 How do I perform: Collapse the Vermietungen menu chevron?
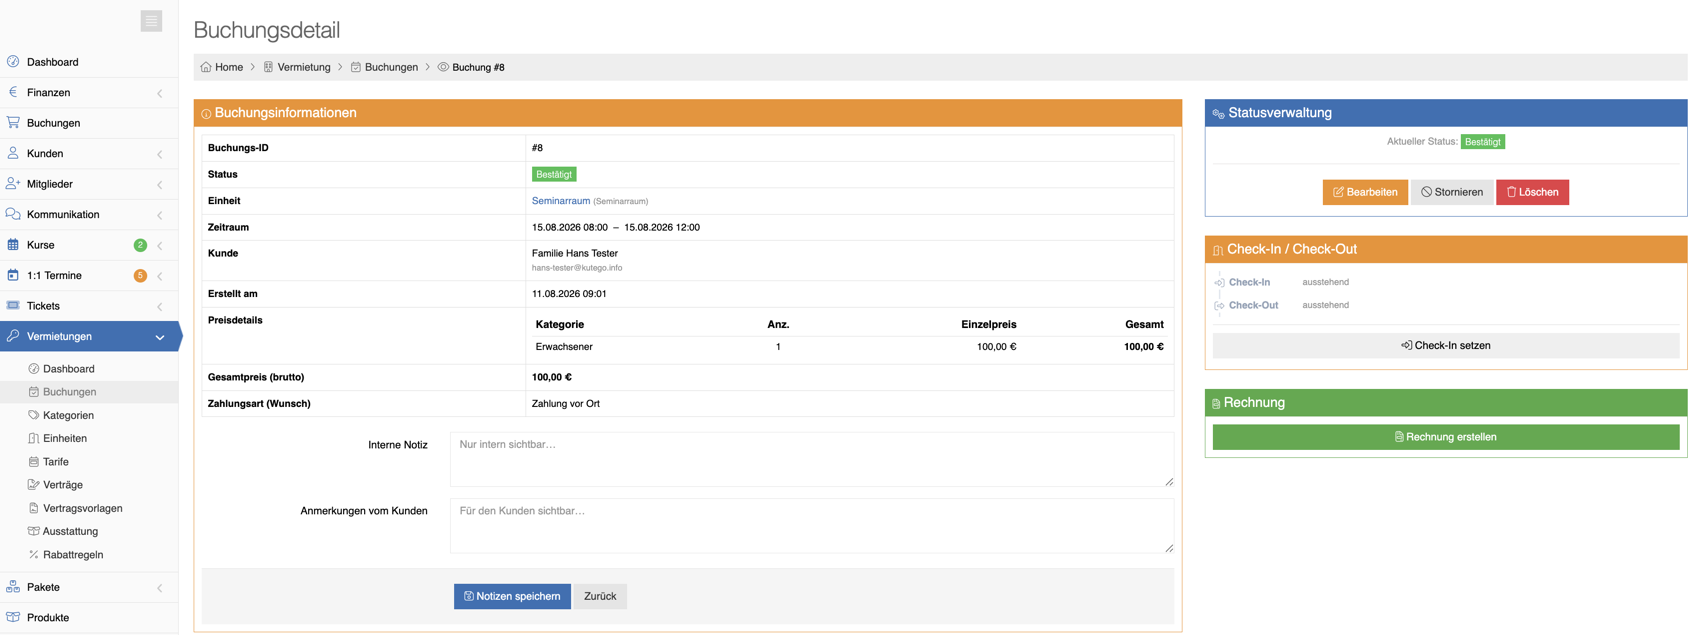click(x=160, y=337)
